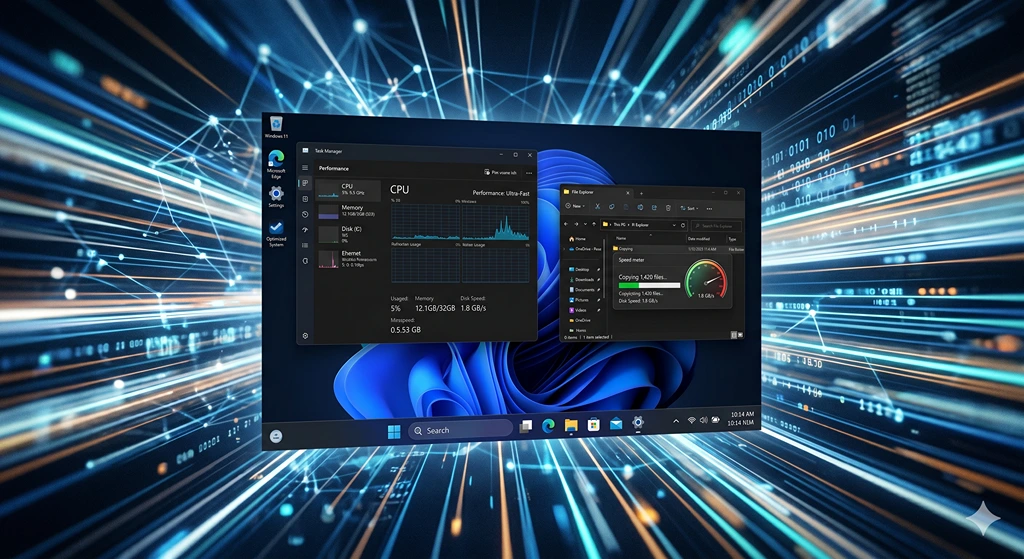Screen dimensions: 1024x559
Task: Select Processes icon in Task Manager sidebar
Action: tap(305, 183)
